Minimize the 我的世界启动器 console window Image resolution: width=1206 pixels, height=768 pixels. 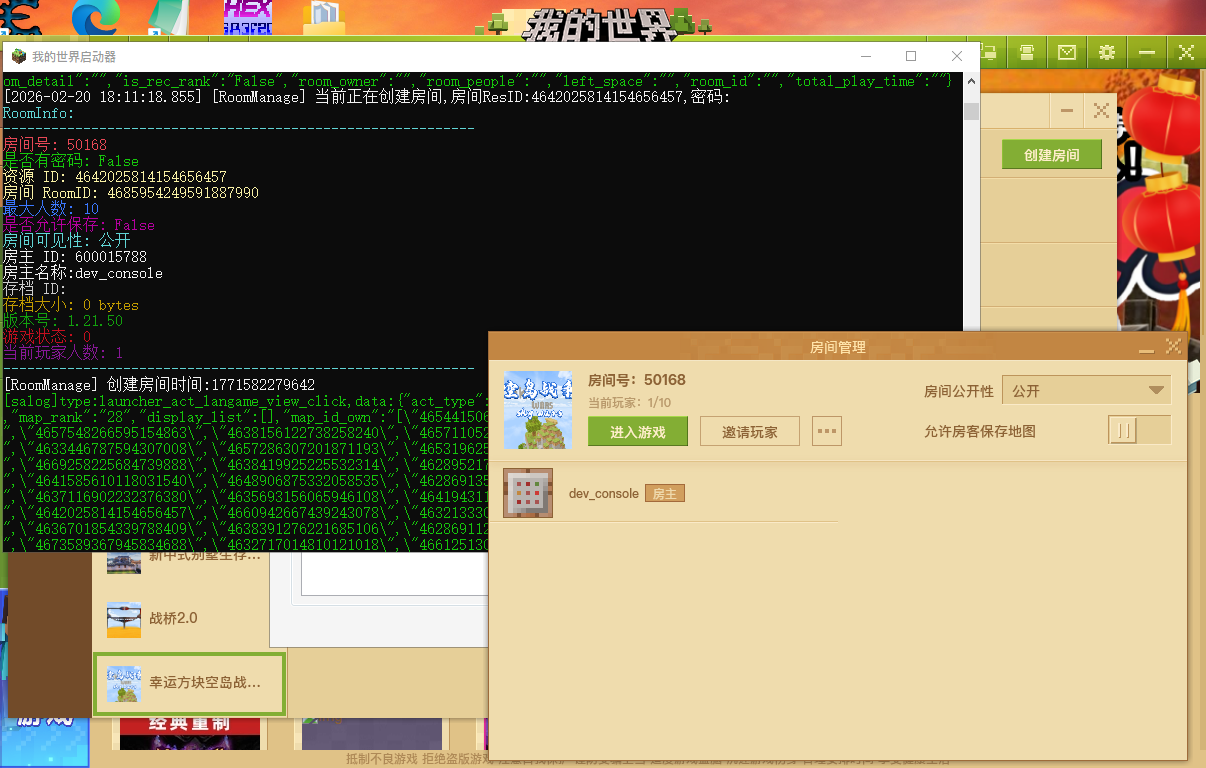tap(864, 56)
